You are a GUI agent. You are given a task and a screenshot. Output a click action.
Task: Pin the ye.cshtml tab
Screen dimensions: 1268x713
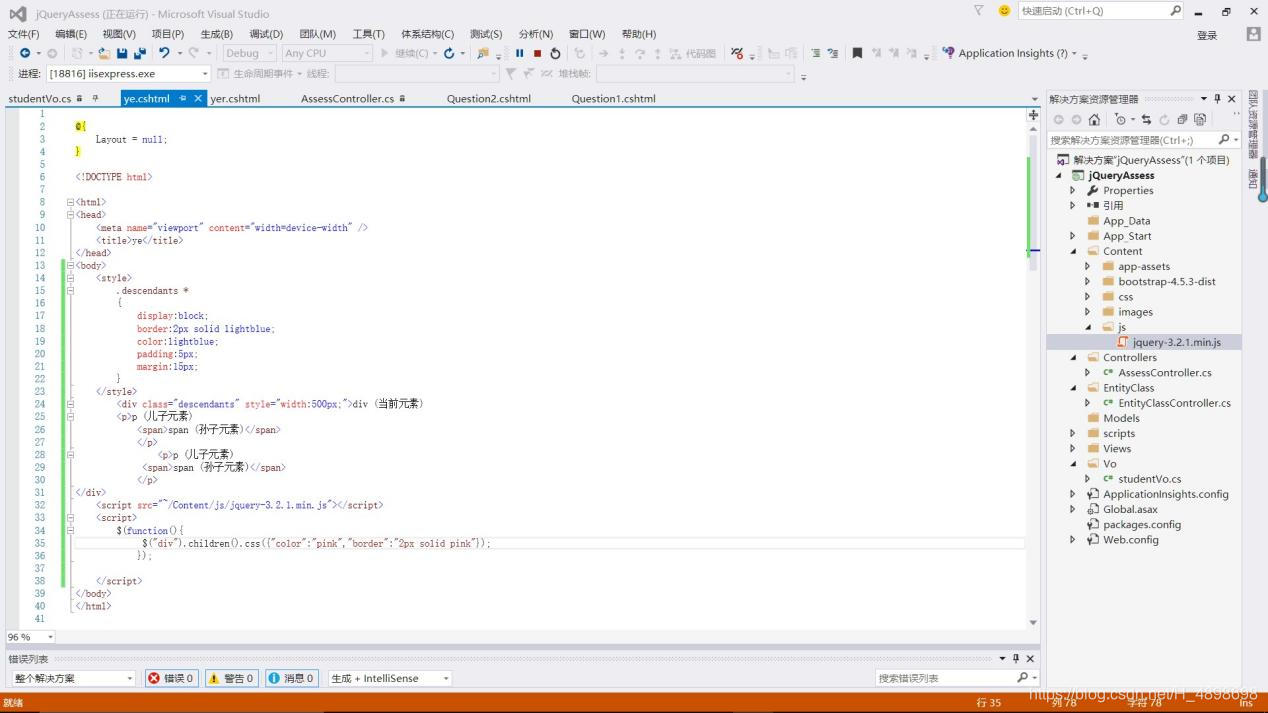(183, 99)
